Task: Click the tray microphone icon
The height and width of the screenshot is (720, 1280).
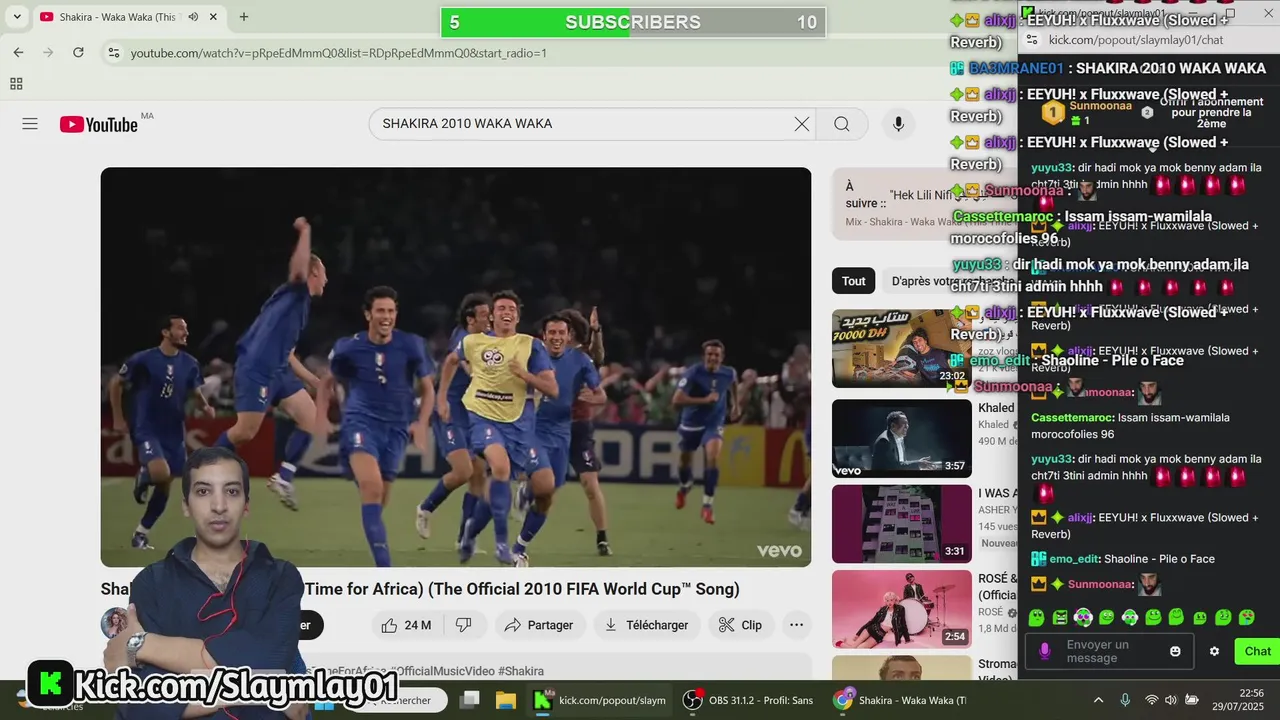Action: [1125, 700]
